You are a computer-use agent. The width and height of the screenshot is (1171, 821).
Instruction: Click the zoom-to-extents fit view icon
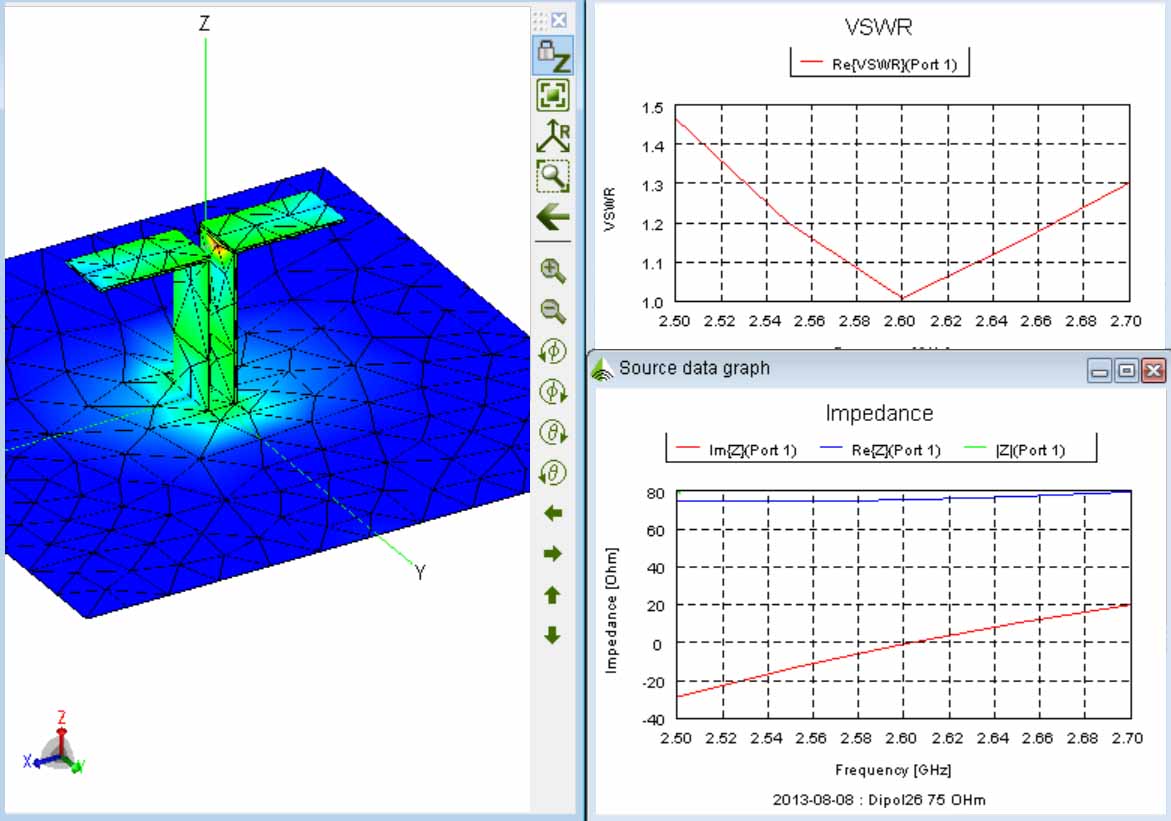553,95
